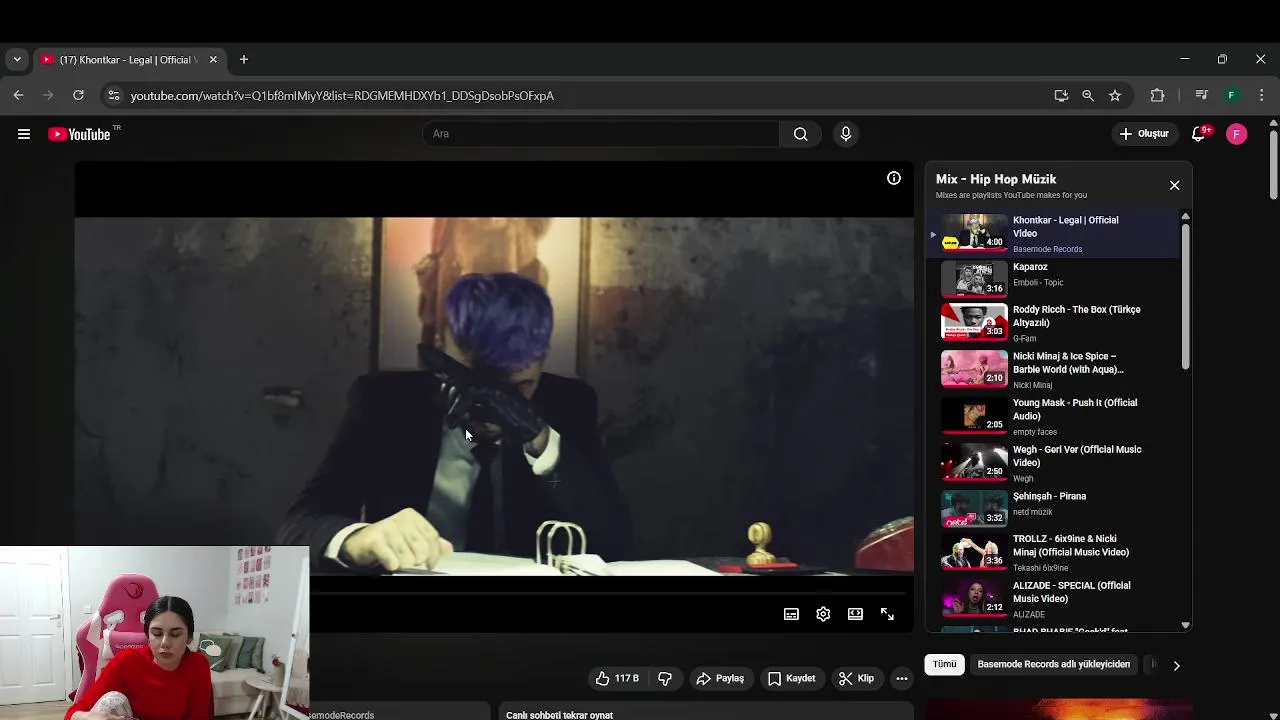The image size is (1280, 720).
Task: Click the install app icon in address bar
Action: click(1061, 95)
